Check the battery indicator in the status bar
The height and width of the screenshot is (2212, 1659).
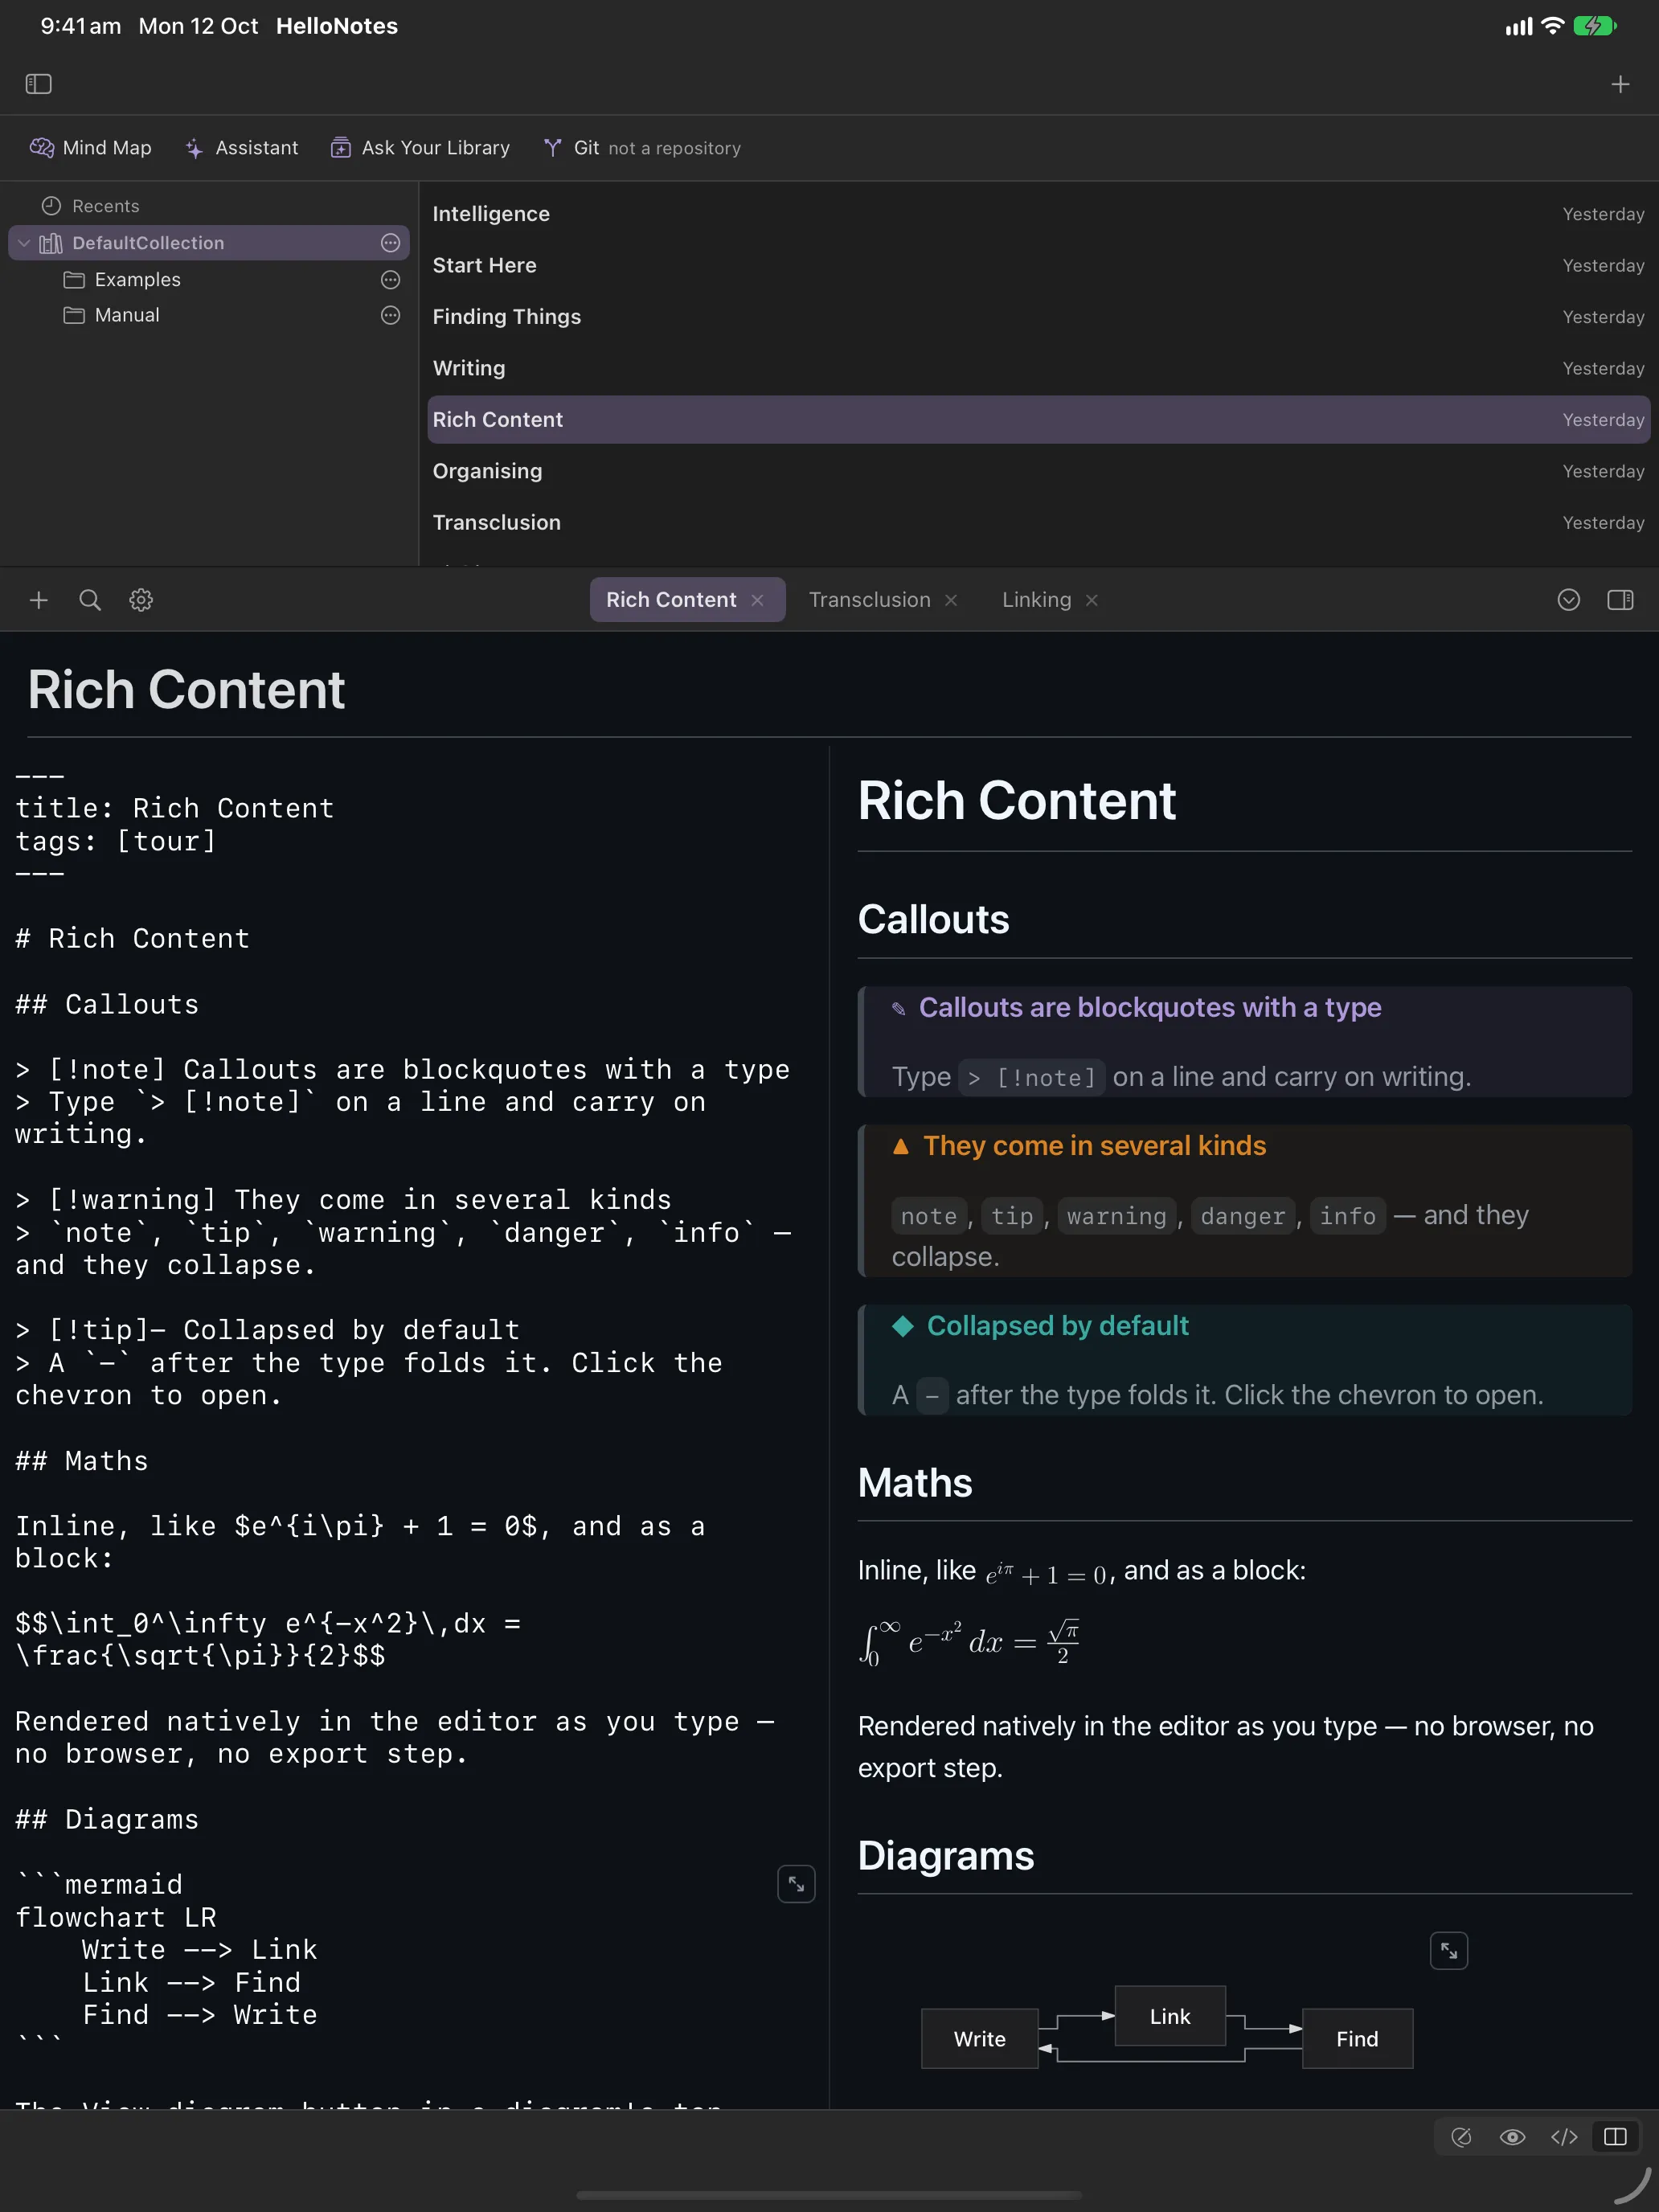[x=1595, y=26]
